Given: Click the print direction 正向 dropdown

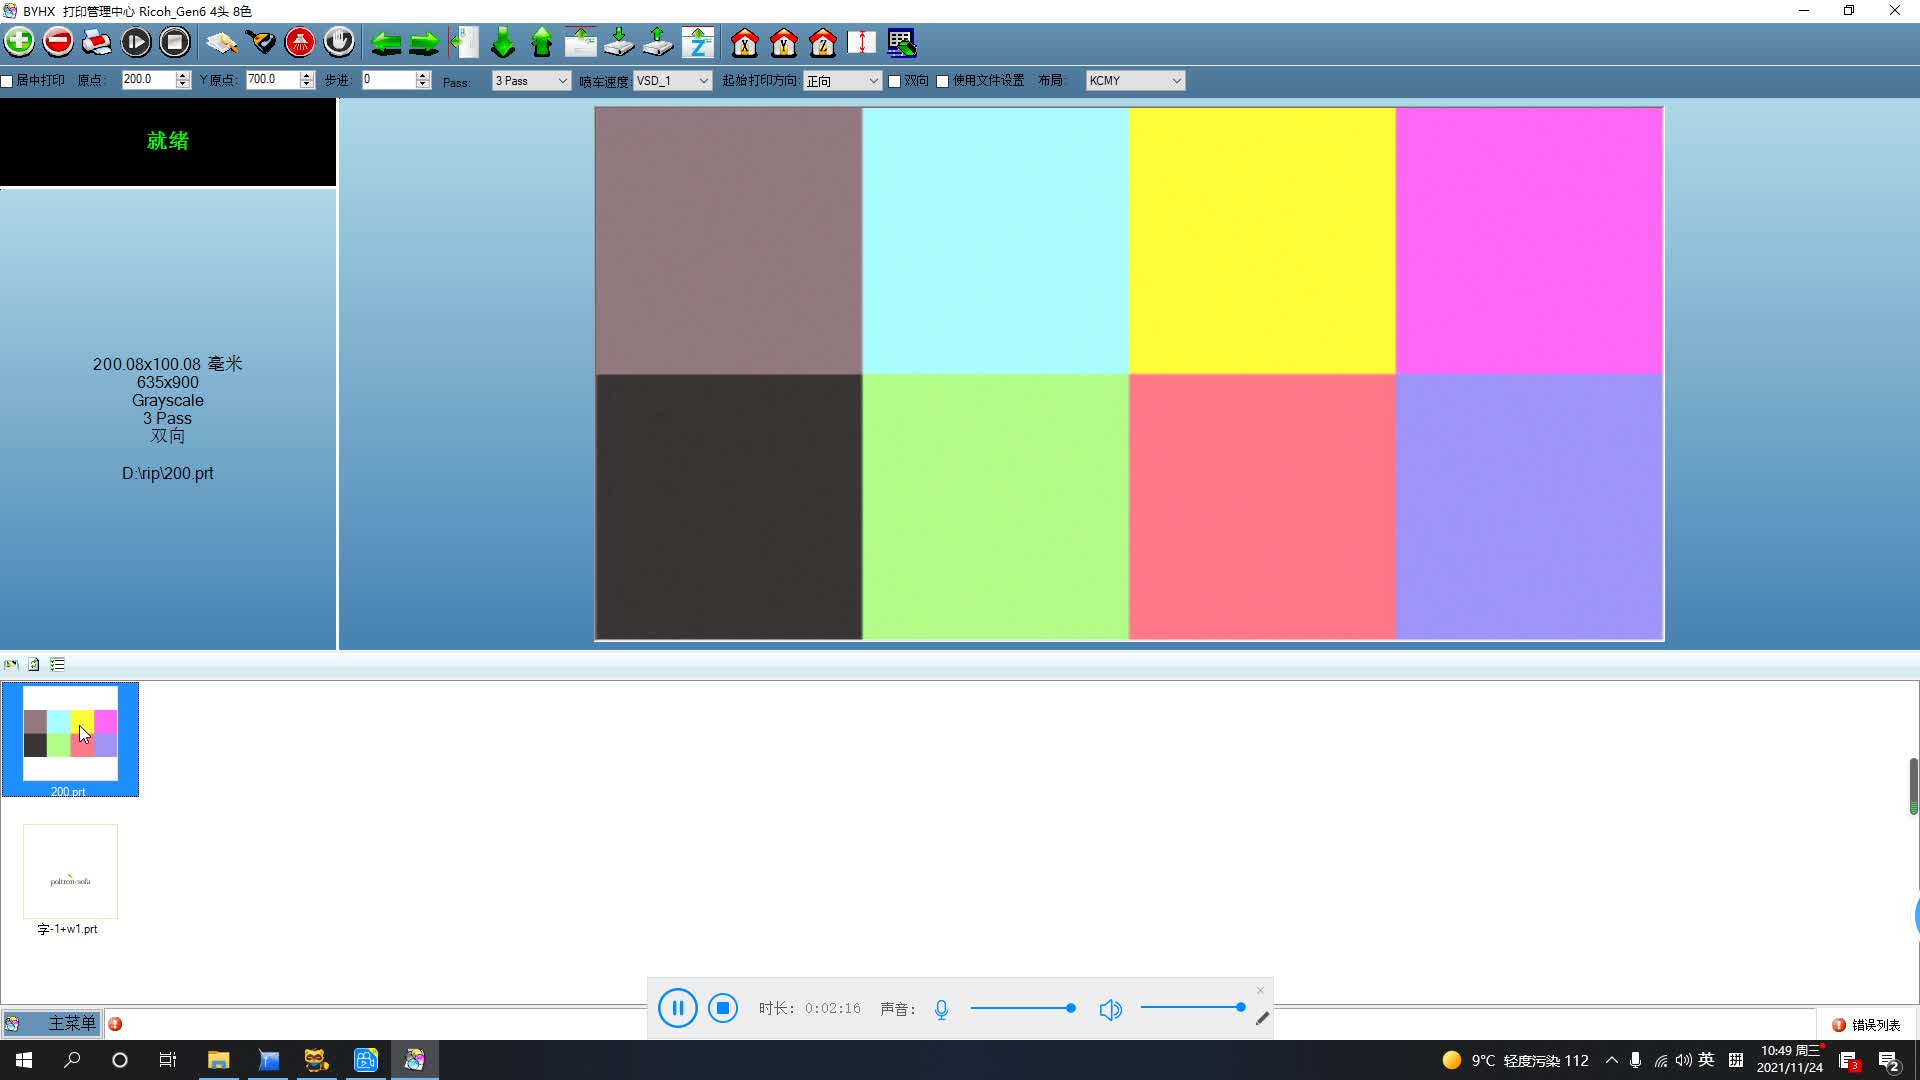Looking at the screenshot, I should [843, 80].
